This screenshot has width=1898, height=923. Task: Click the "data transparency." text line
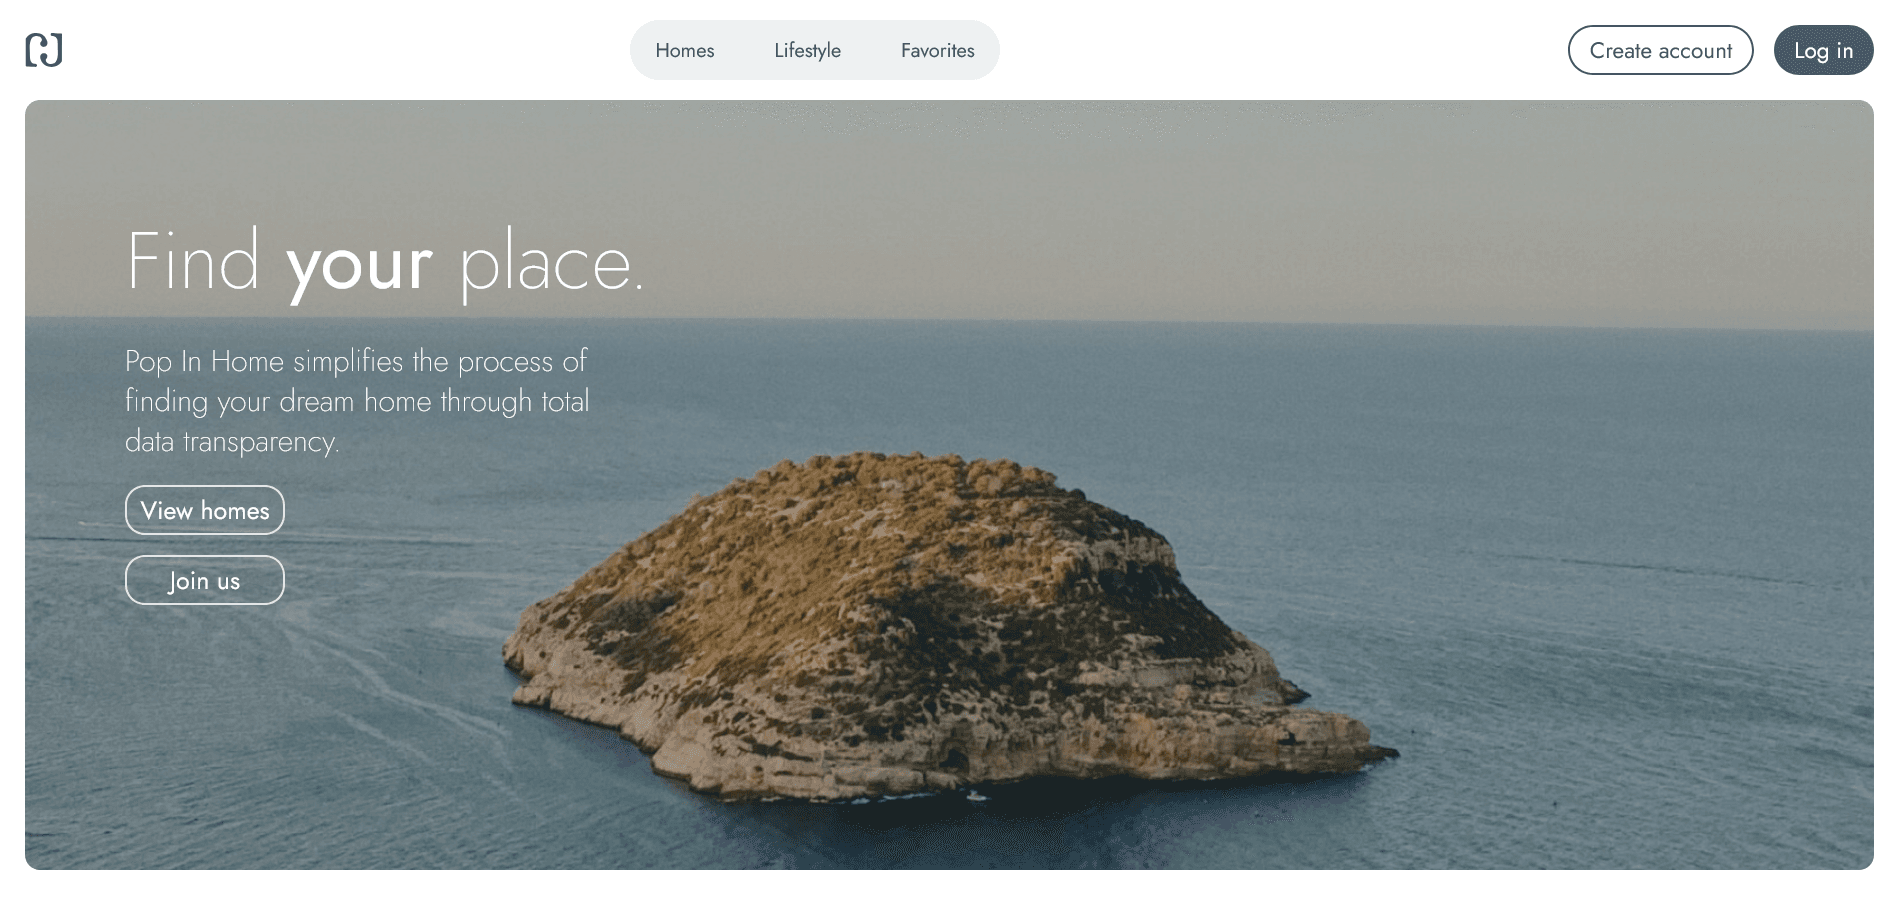(x=232, y=441)
